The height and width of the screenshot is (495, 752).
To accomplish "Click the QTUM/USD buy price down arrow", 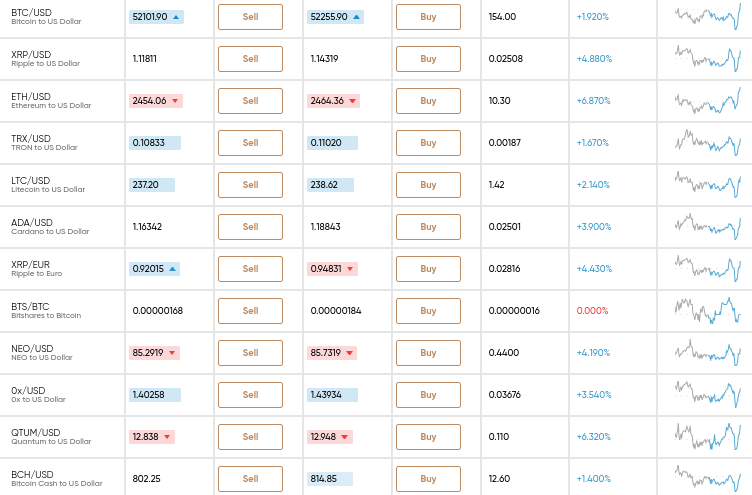I will click(x=344, y=437).
